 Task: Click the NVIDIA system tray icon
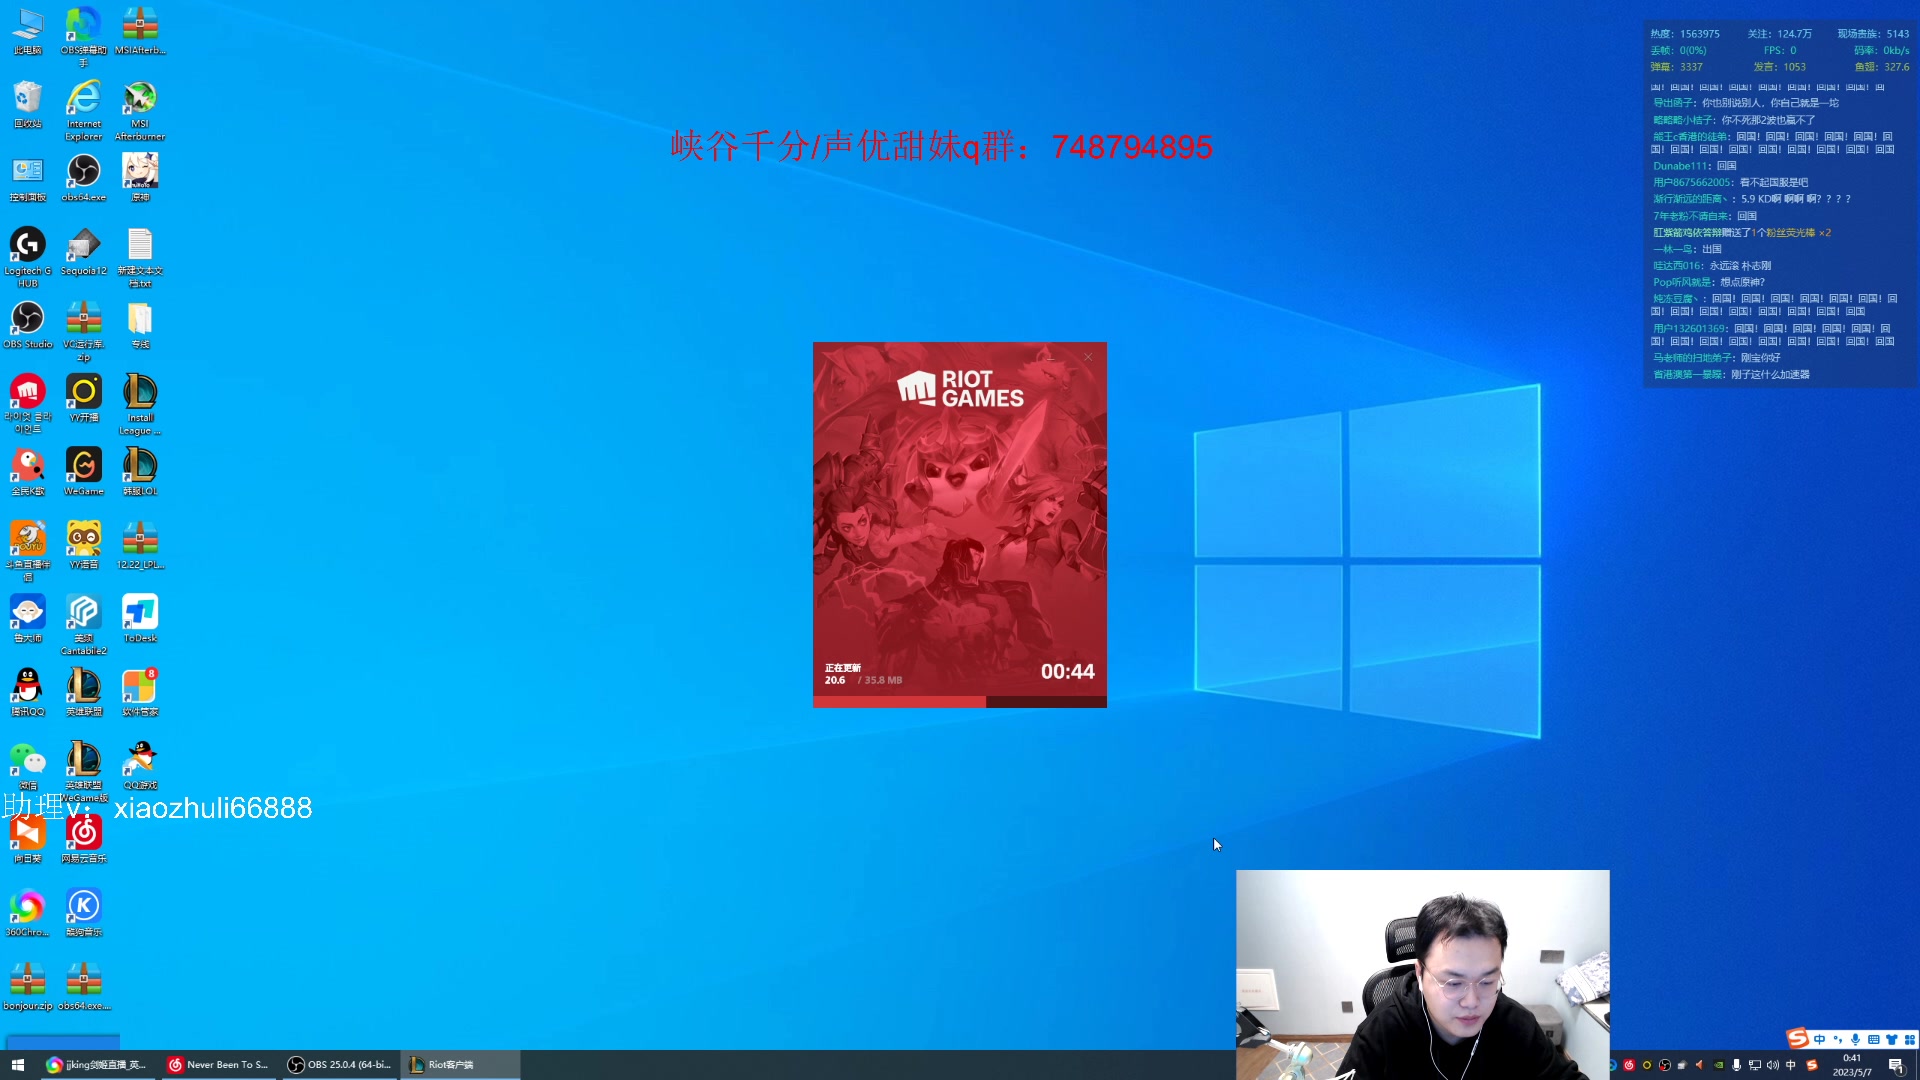1718,1065
